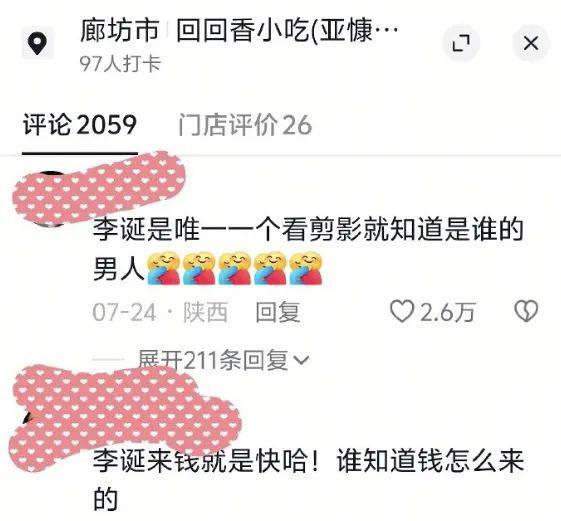Tap the 97人打卡 check-in count
561x521 pixels.
[x=121, y=64]
